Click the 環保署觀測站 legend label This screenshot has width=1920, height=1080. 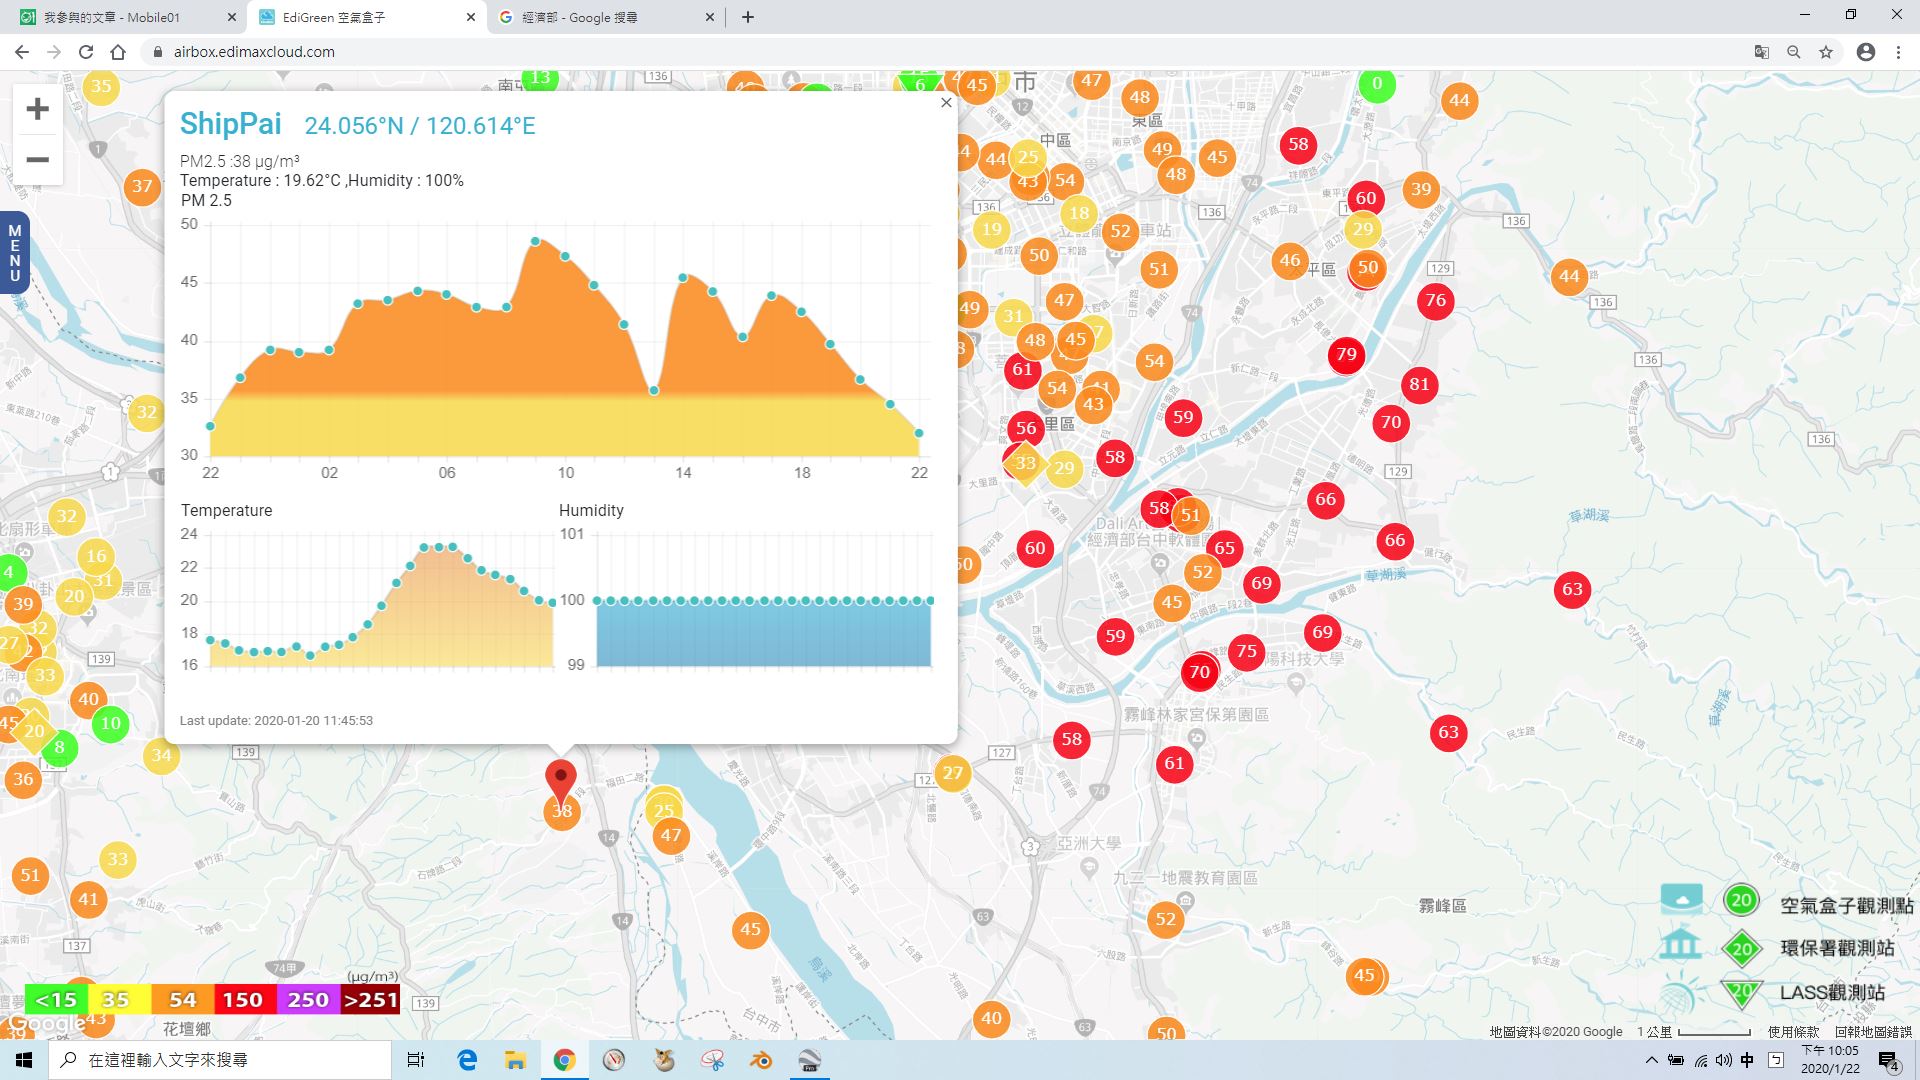(x=1837, y=948)
